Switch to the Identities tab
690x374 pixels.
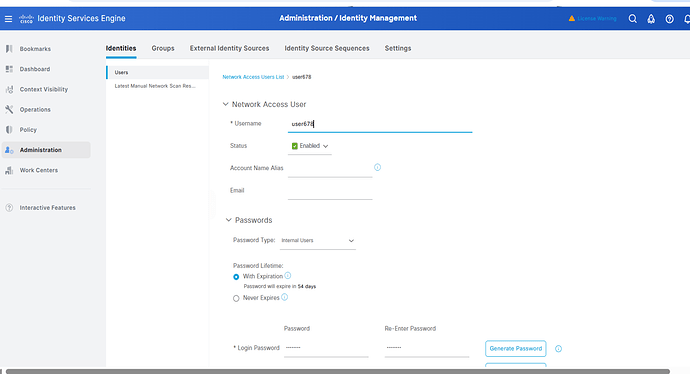[x=121, y=48]
